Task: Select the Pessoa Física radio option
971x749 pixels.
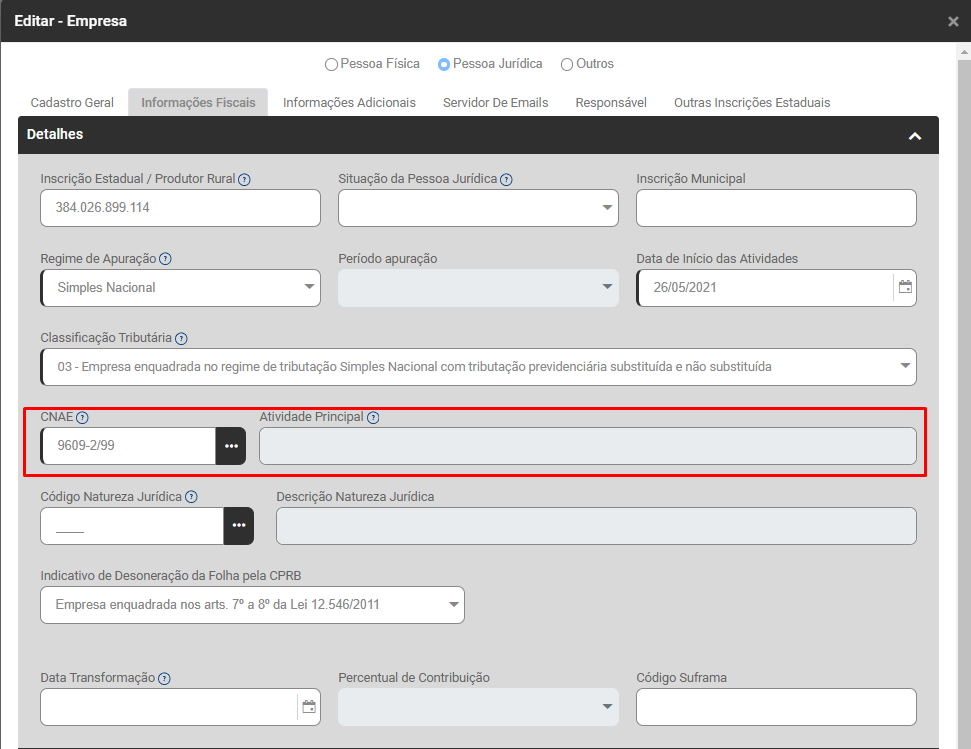Action: click(331, 64)
